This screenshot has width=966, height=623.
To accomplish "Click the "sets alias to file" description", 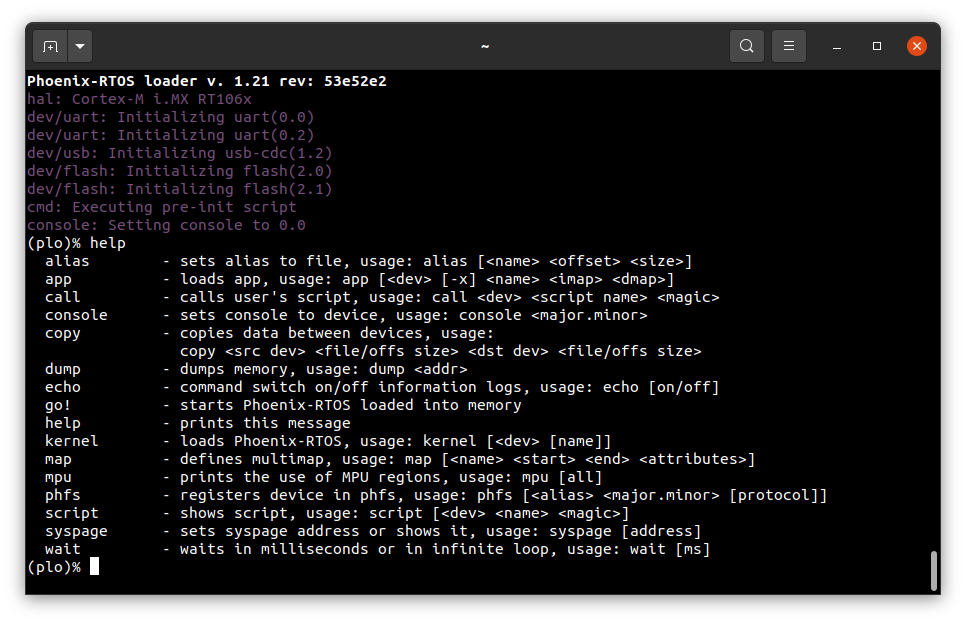I will point(261,261).
